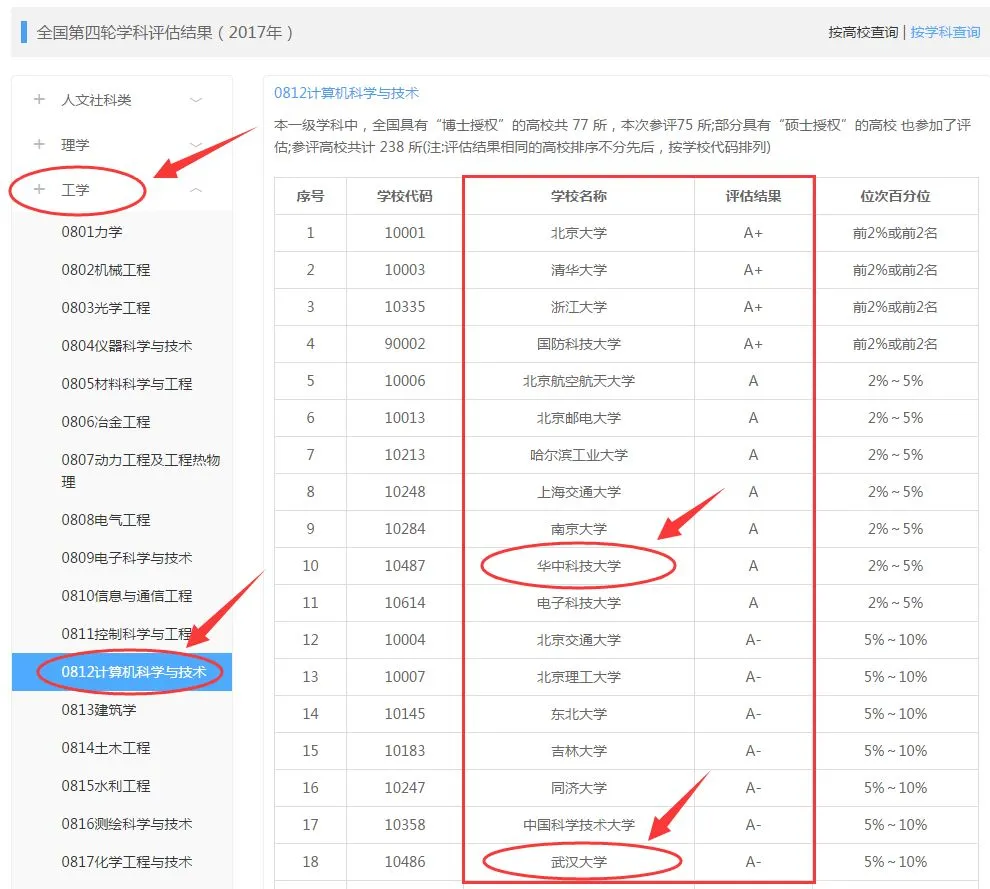Image resolution: width=990 pixels, height=889 pixels.
Task: Click the page title 全国第四轮学科评估结果
Action: 164,32
